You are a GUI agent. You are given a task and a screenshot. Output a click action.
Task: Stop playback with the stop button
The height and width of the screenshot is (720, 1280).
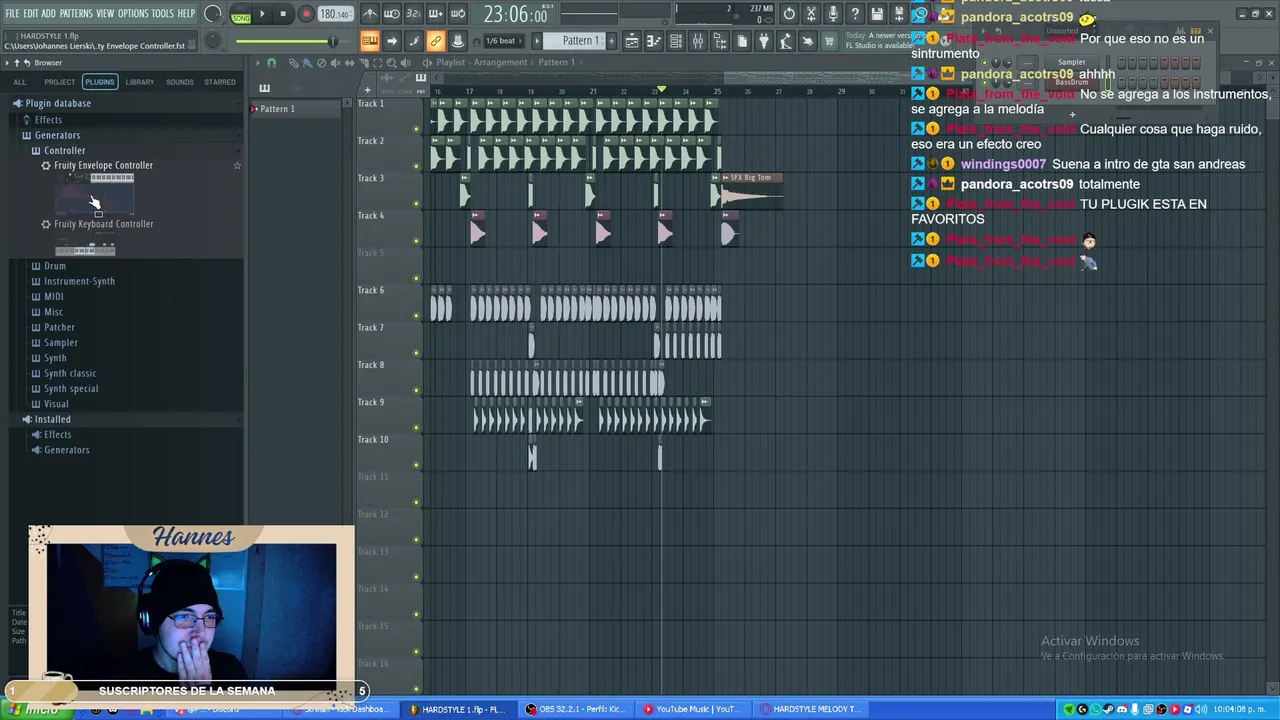click(x=284, y=14)
